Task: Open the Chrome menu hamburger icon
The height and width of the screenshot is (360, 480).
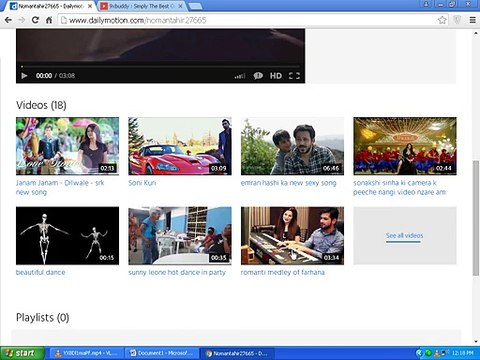Action: pos(473,20)
